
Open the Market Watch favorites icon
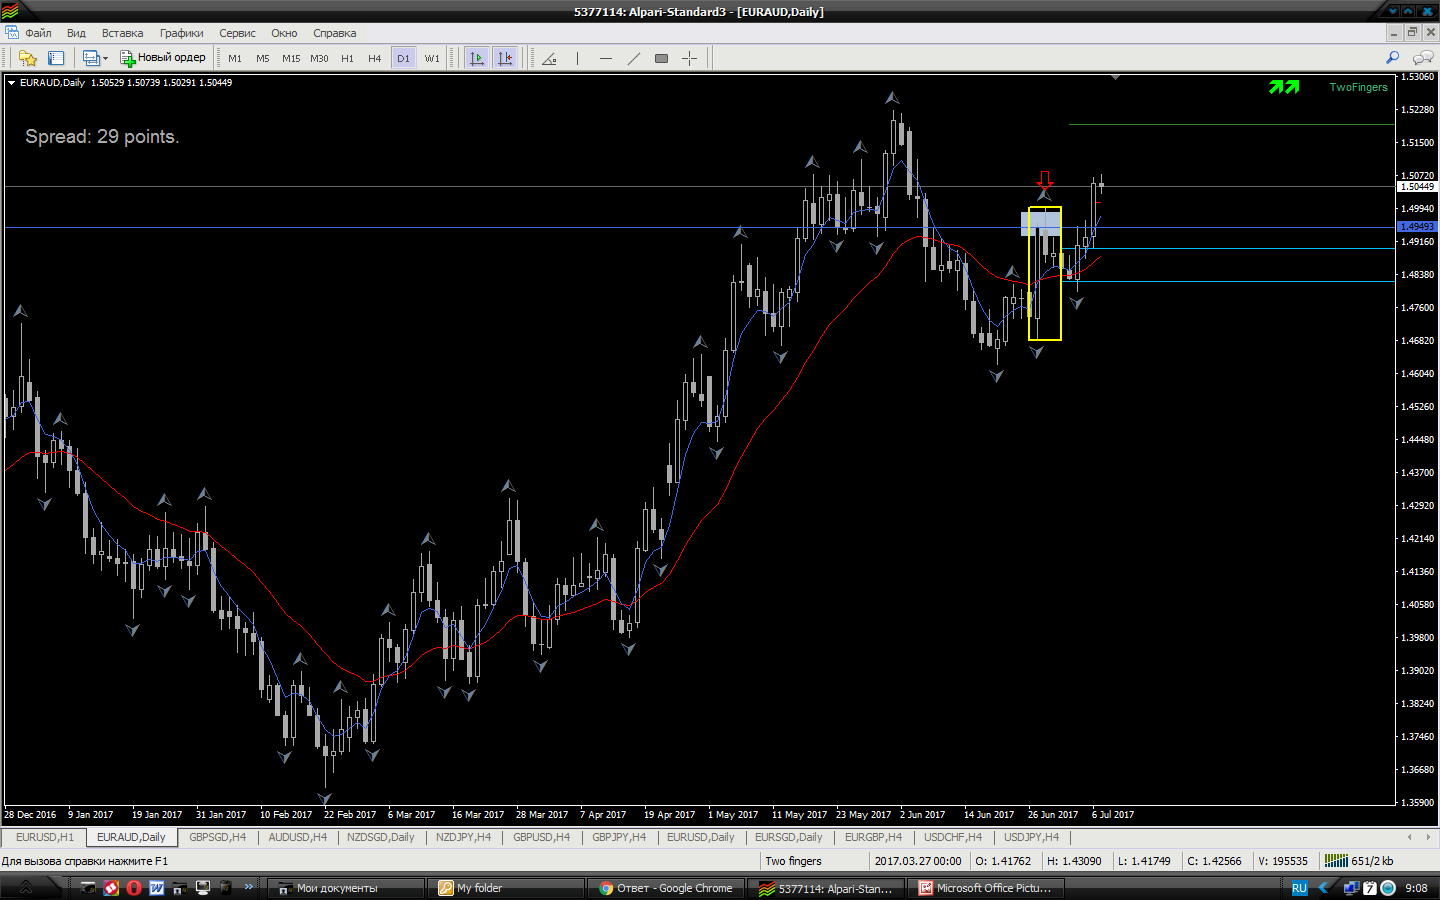point(28,58)
